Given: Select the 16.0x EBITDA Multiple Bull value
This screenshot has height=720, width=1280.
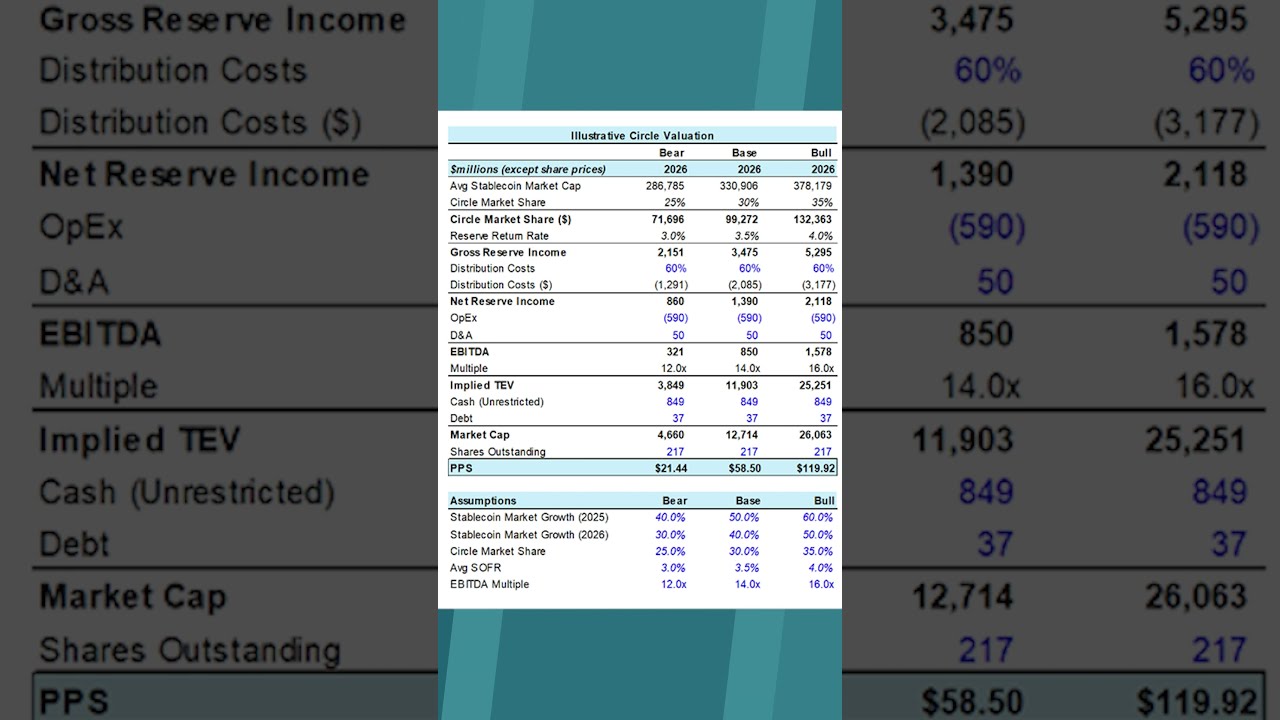Looking at the screenshot, I should pyautogui.click(x=821, y=584).
